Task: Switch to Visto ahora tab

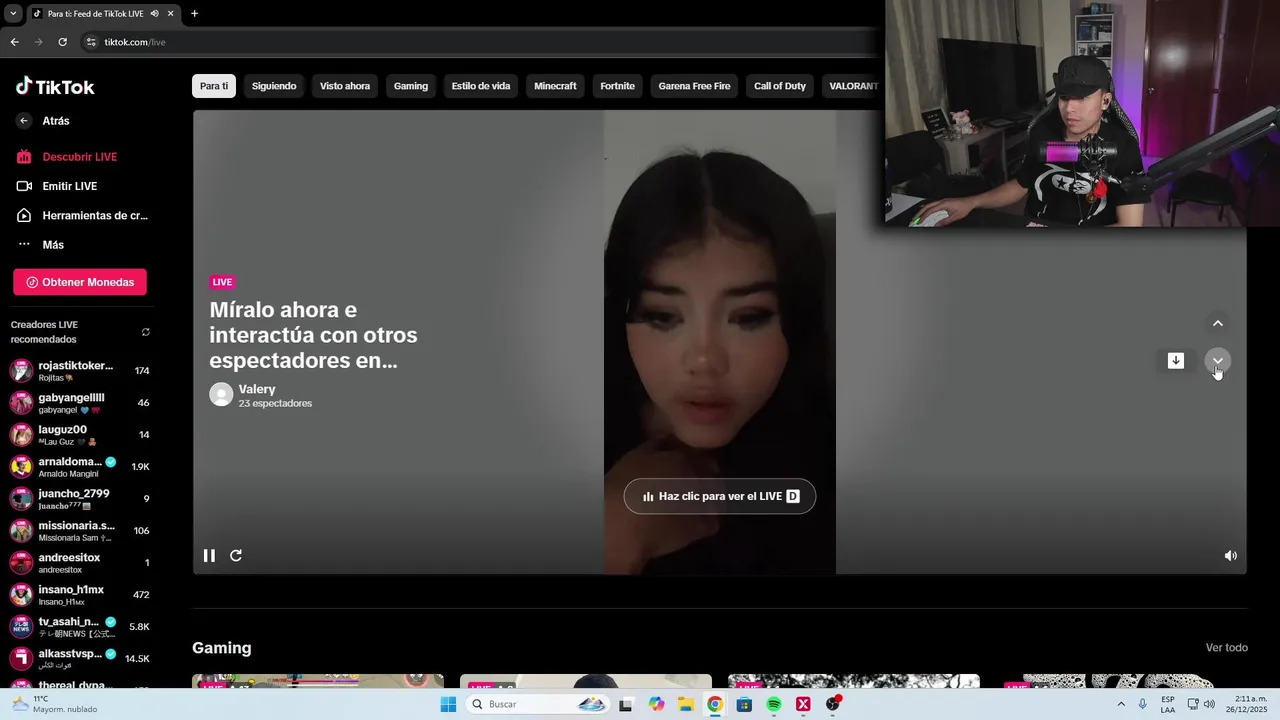Action: (345, 86)
